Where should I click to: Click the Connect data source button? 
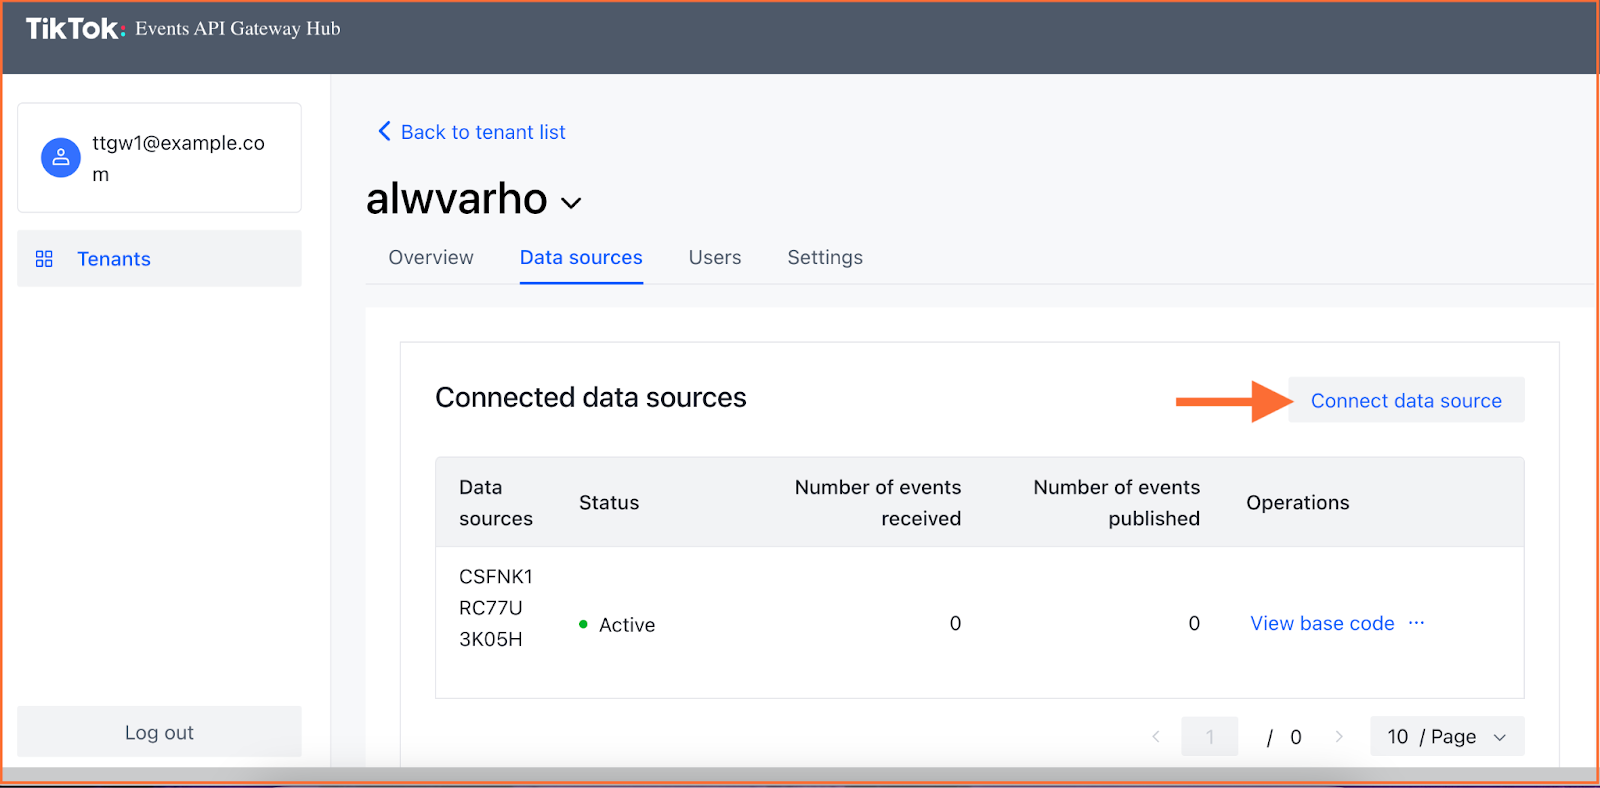[x=1406, y=400]
